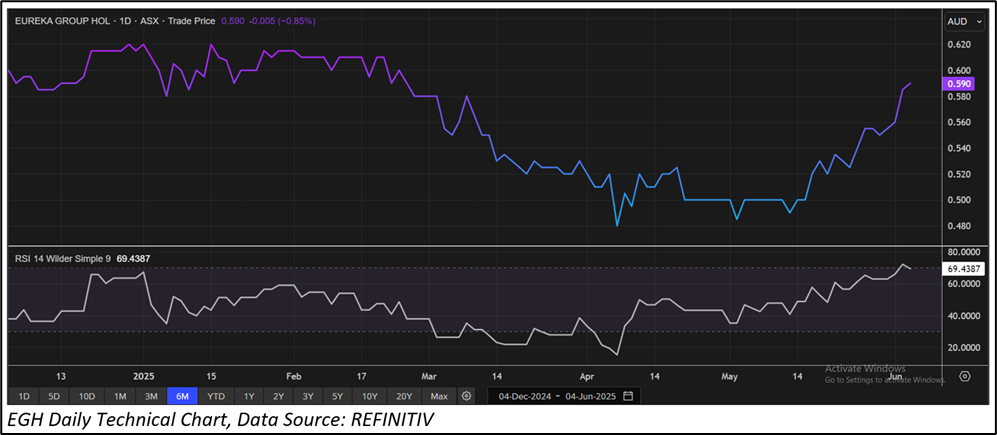Select the 1M time range
The width and height of the screenshot is (997, 435).
pos(120,396)
